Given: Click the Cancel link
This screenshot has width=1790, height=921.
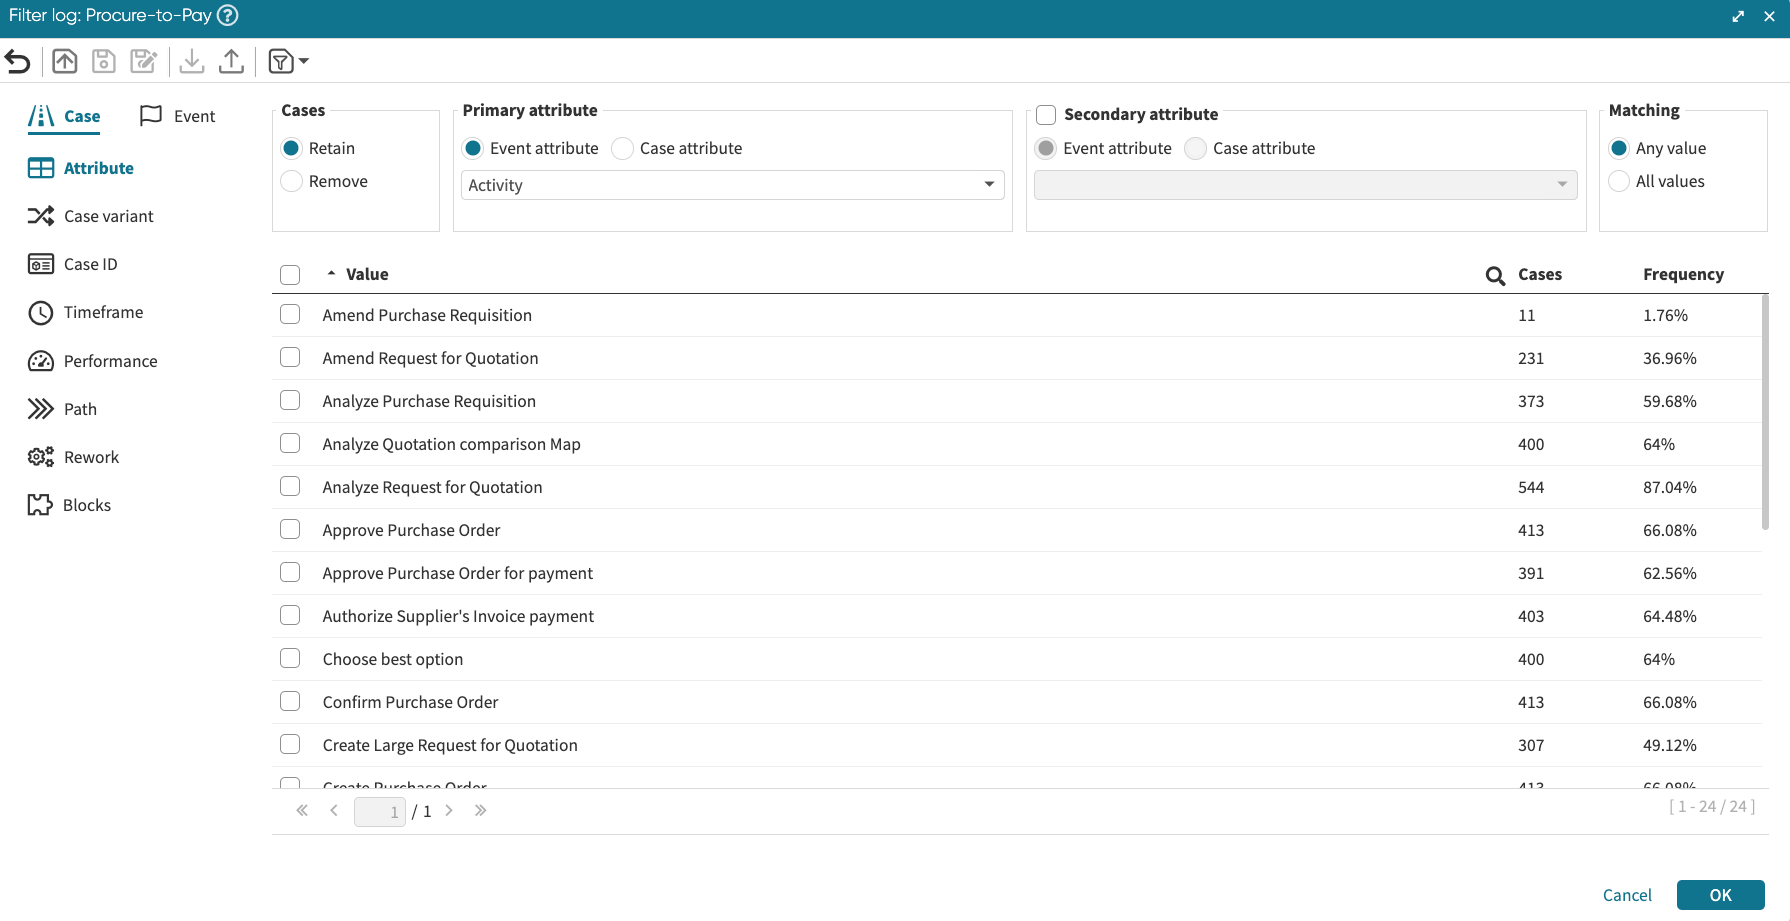Looking at the screenshot, I should [x=1627, y=895].
